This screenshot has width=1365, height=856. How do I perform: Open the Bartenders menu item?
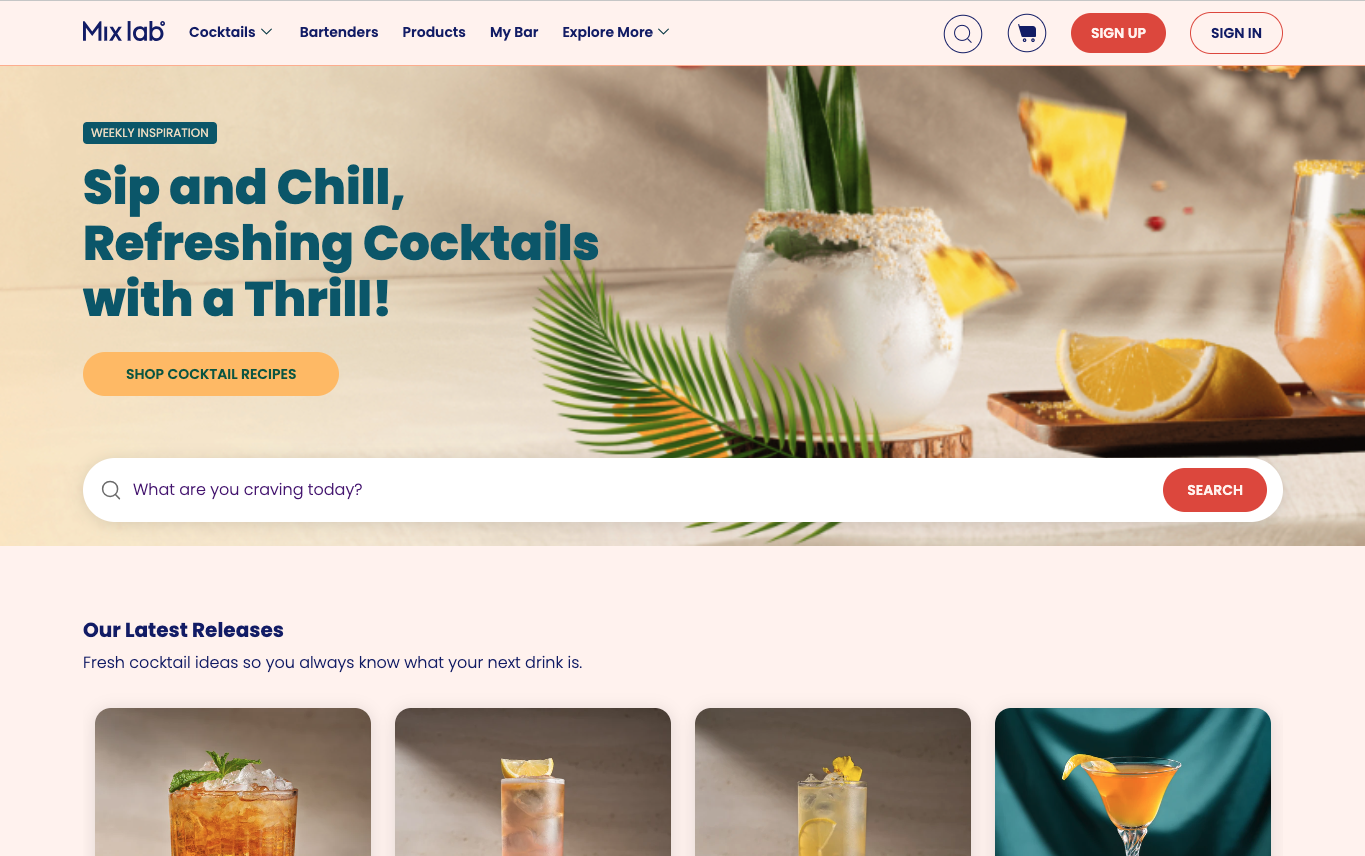click(x=339, y=32)
